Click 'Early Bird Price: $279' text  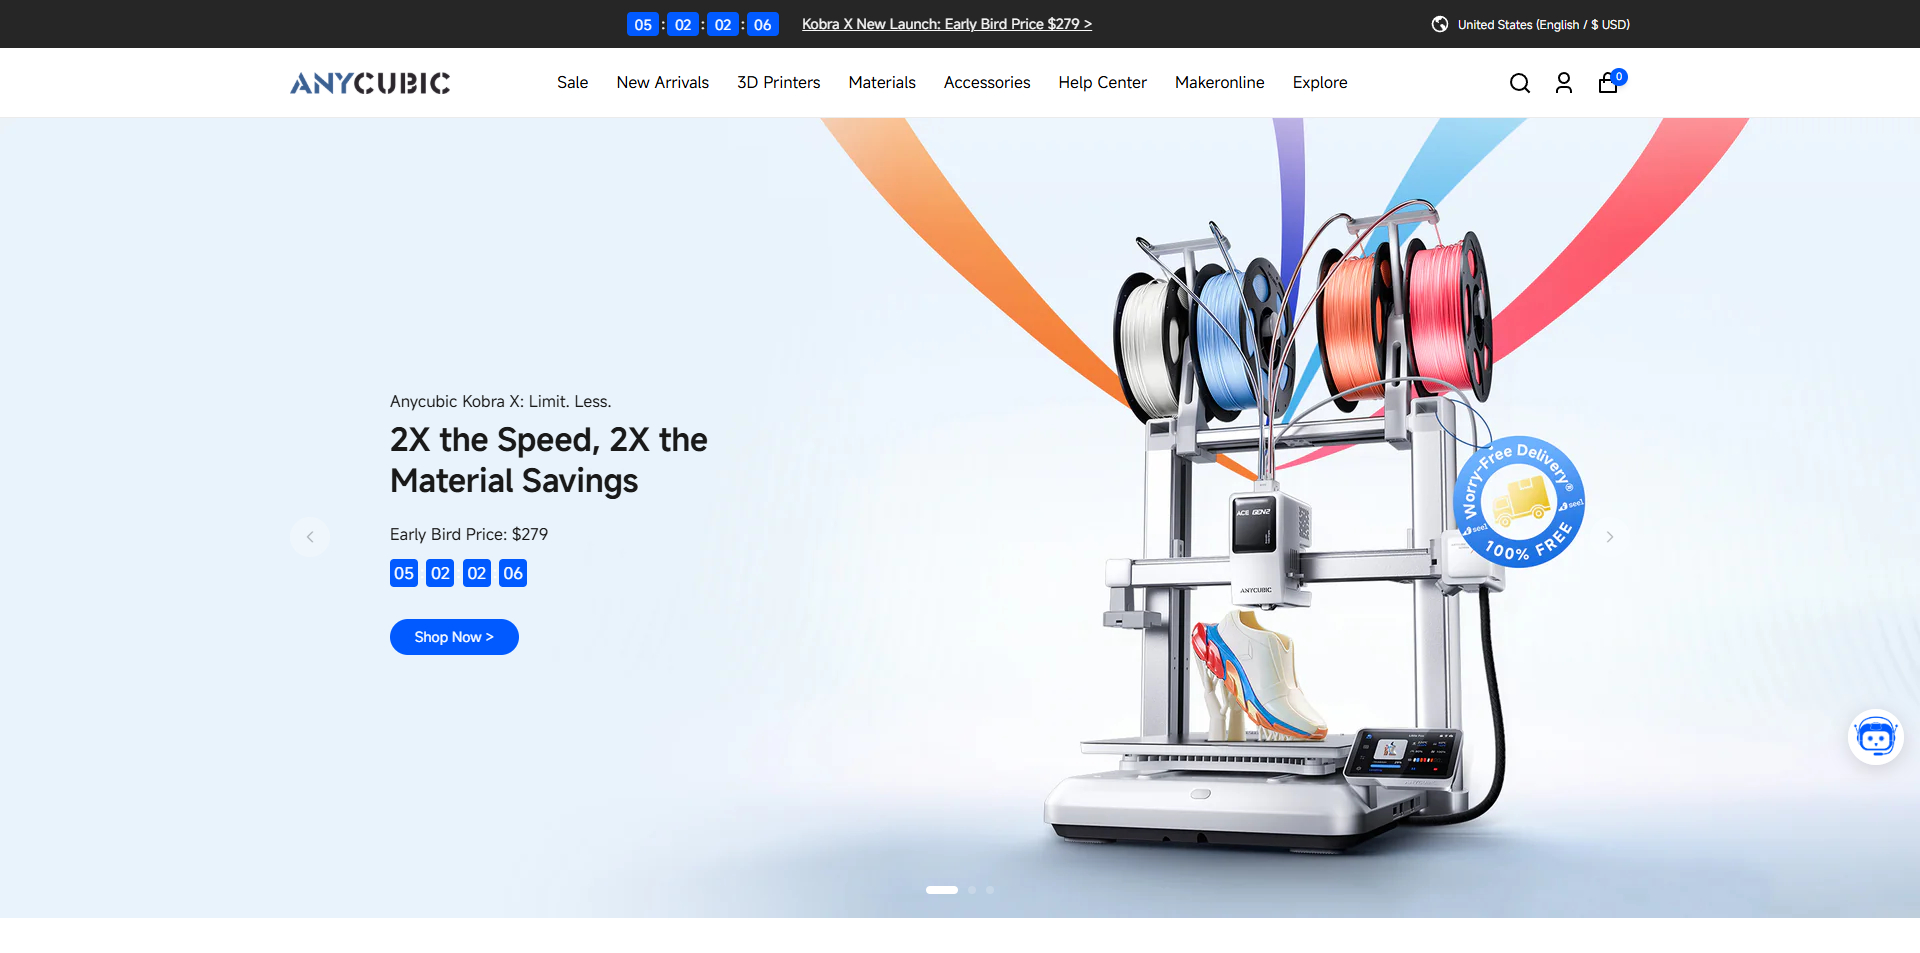click(469, 534)
